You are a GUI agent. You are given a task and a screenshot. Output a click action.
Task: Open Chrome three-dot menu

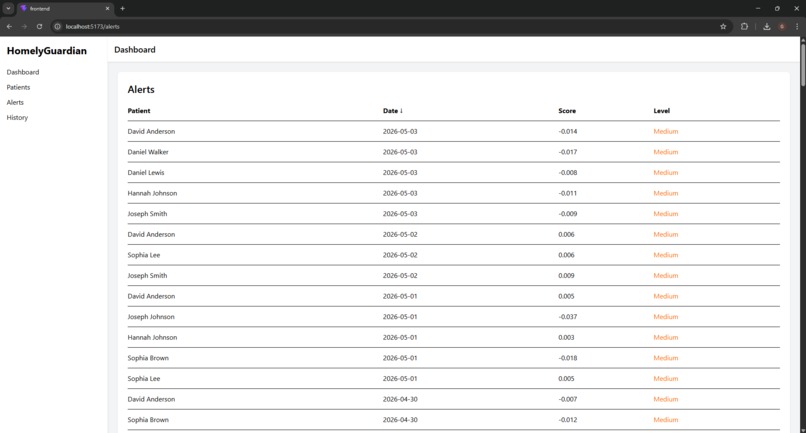(x=797, y=26)
